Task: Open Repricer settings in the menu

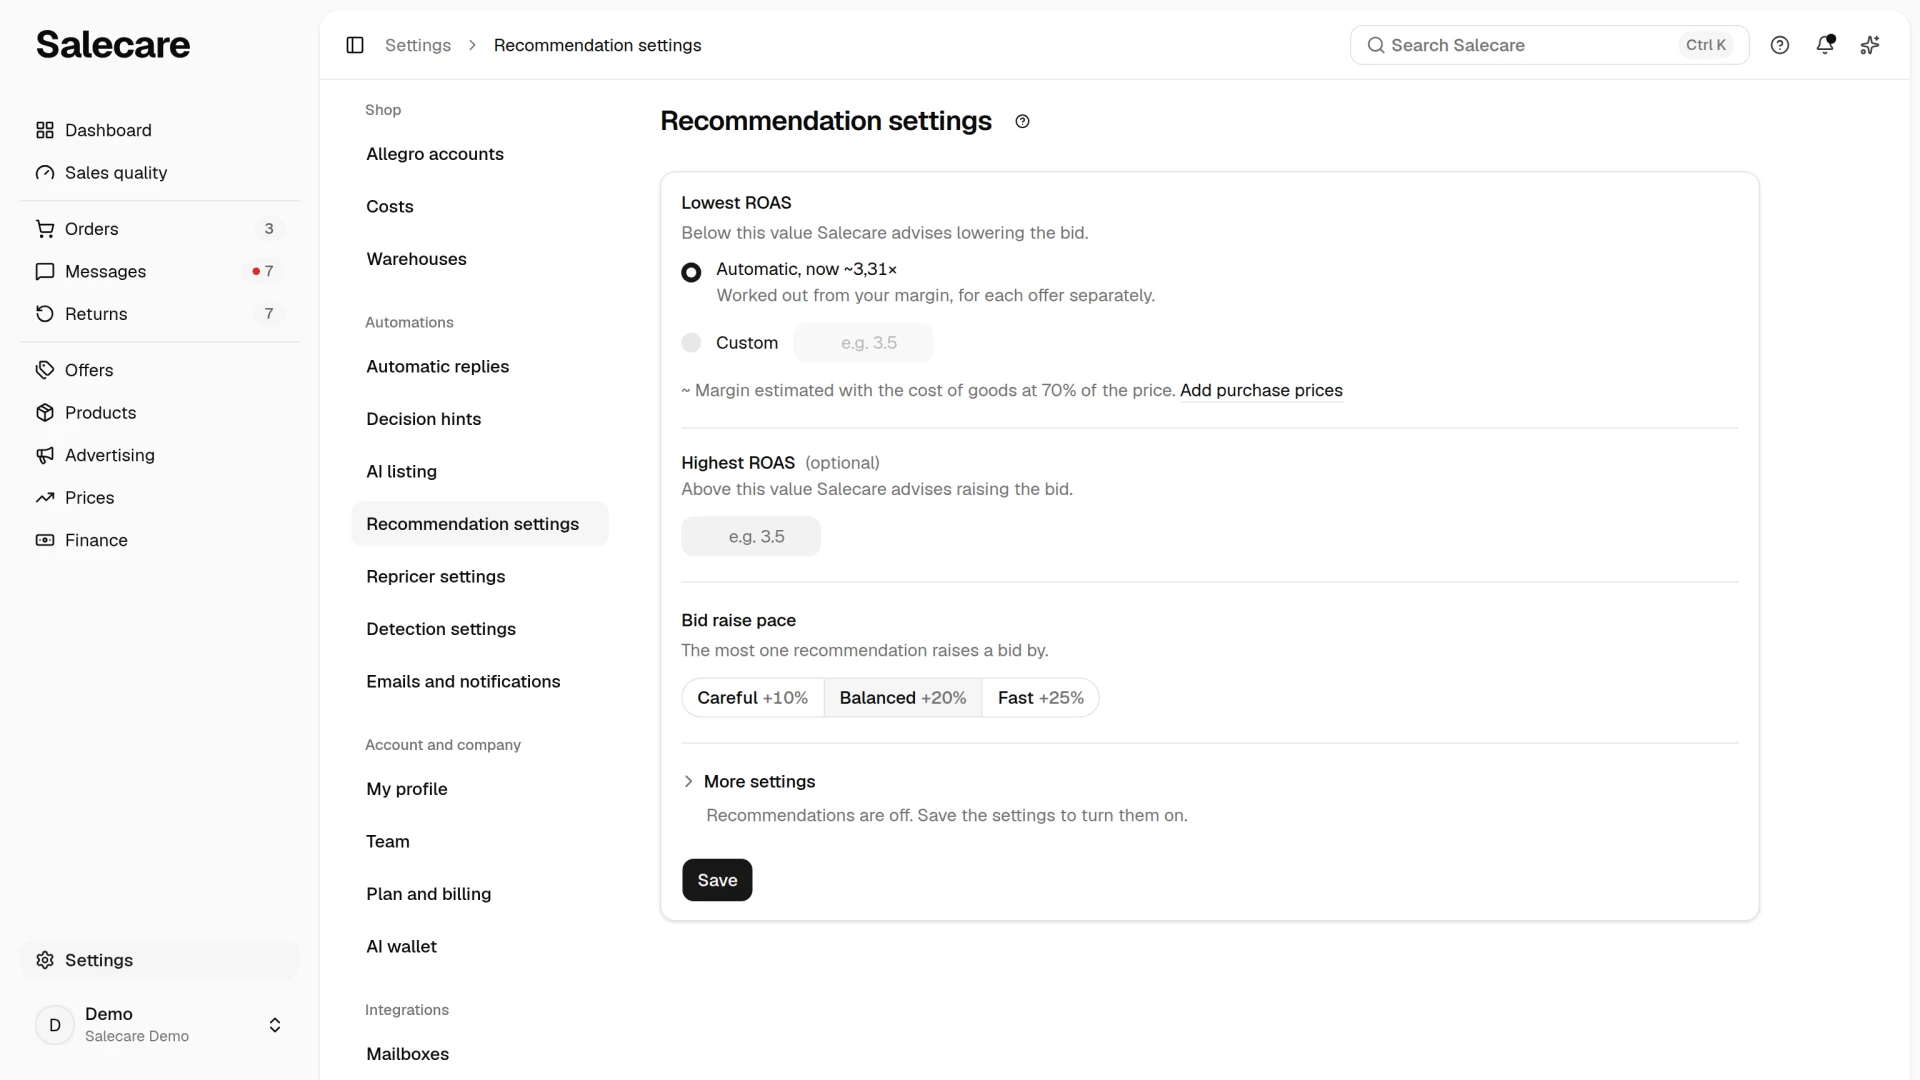Action: (480, 577)
